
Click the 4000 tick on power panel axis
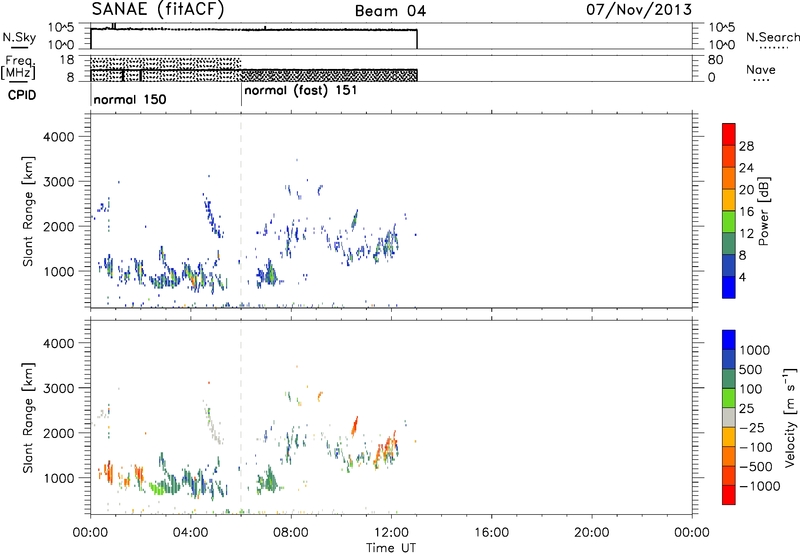58,137
